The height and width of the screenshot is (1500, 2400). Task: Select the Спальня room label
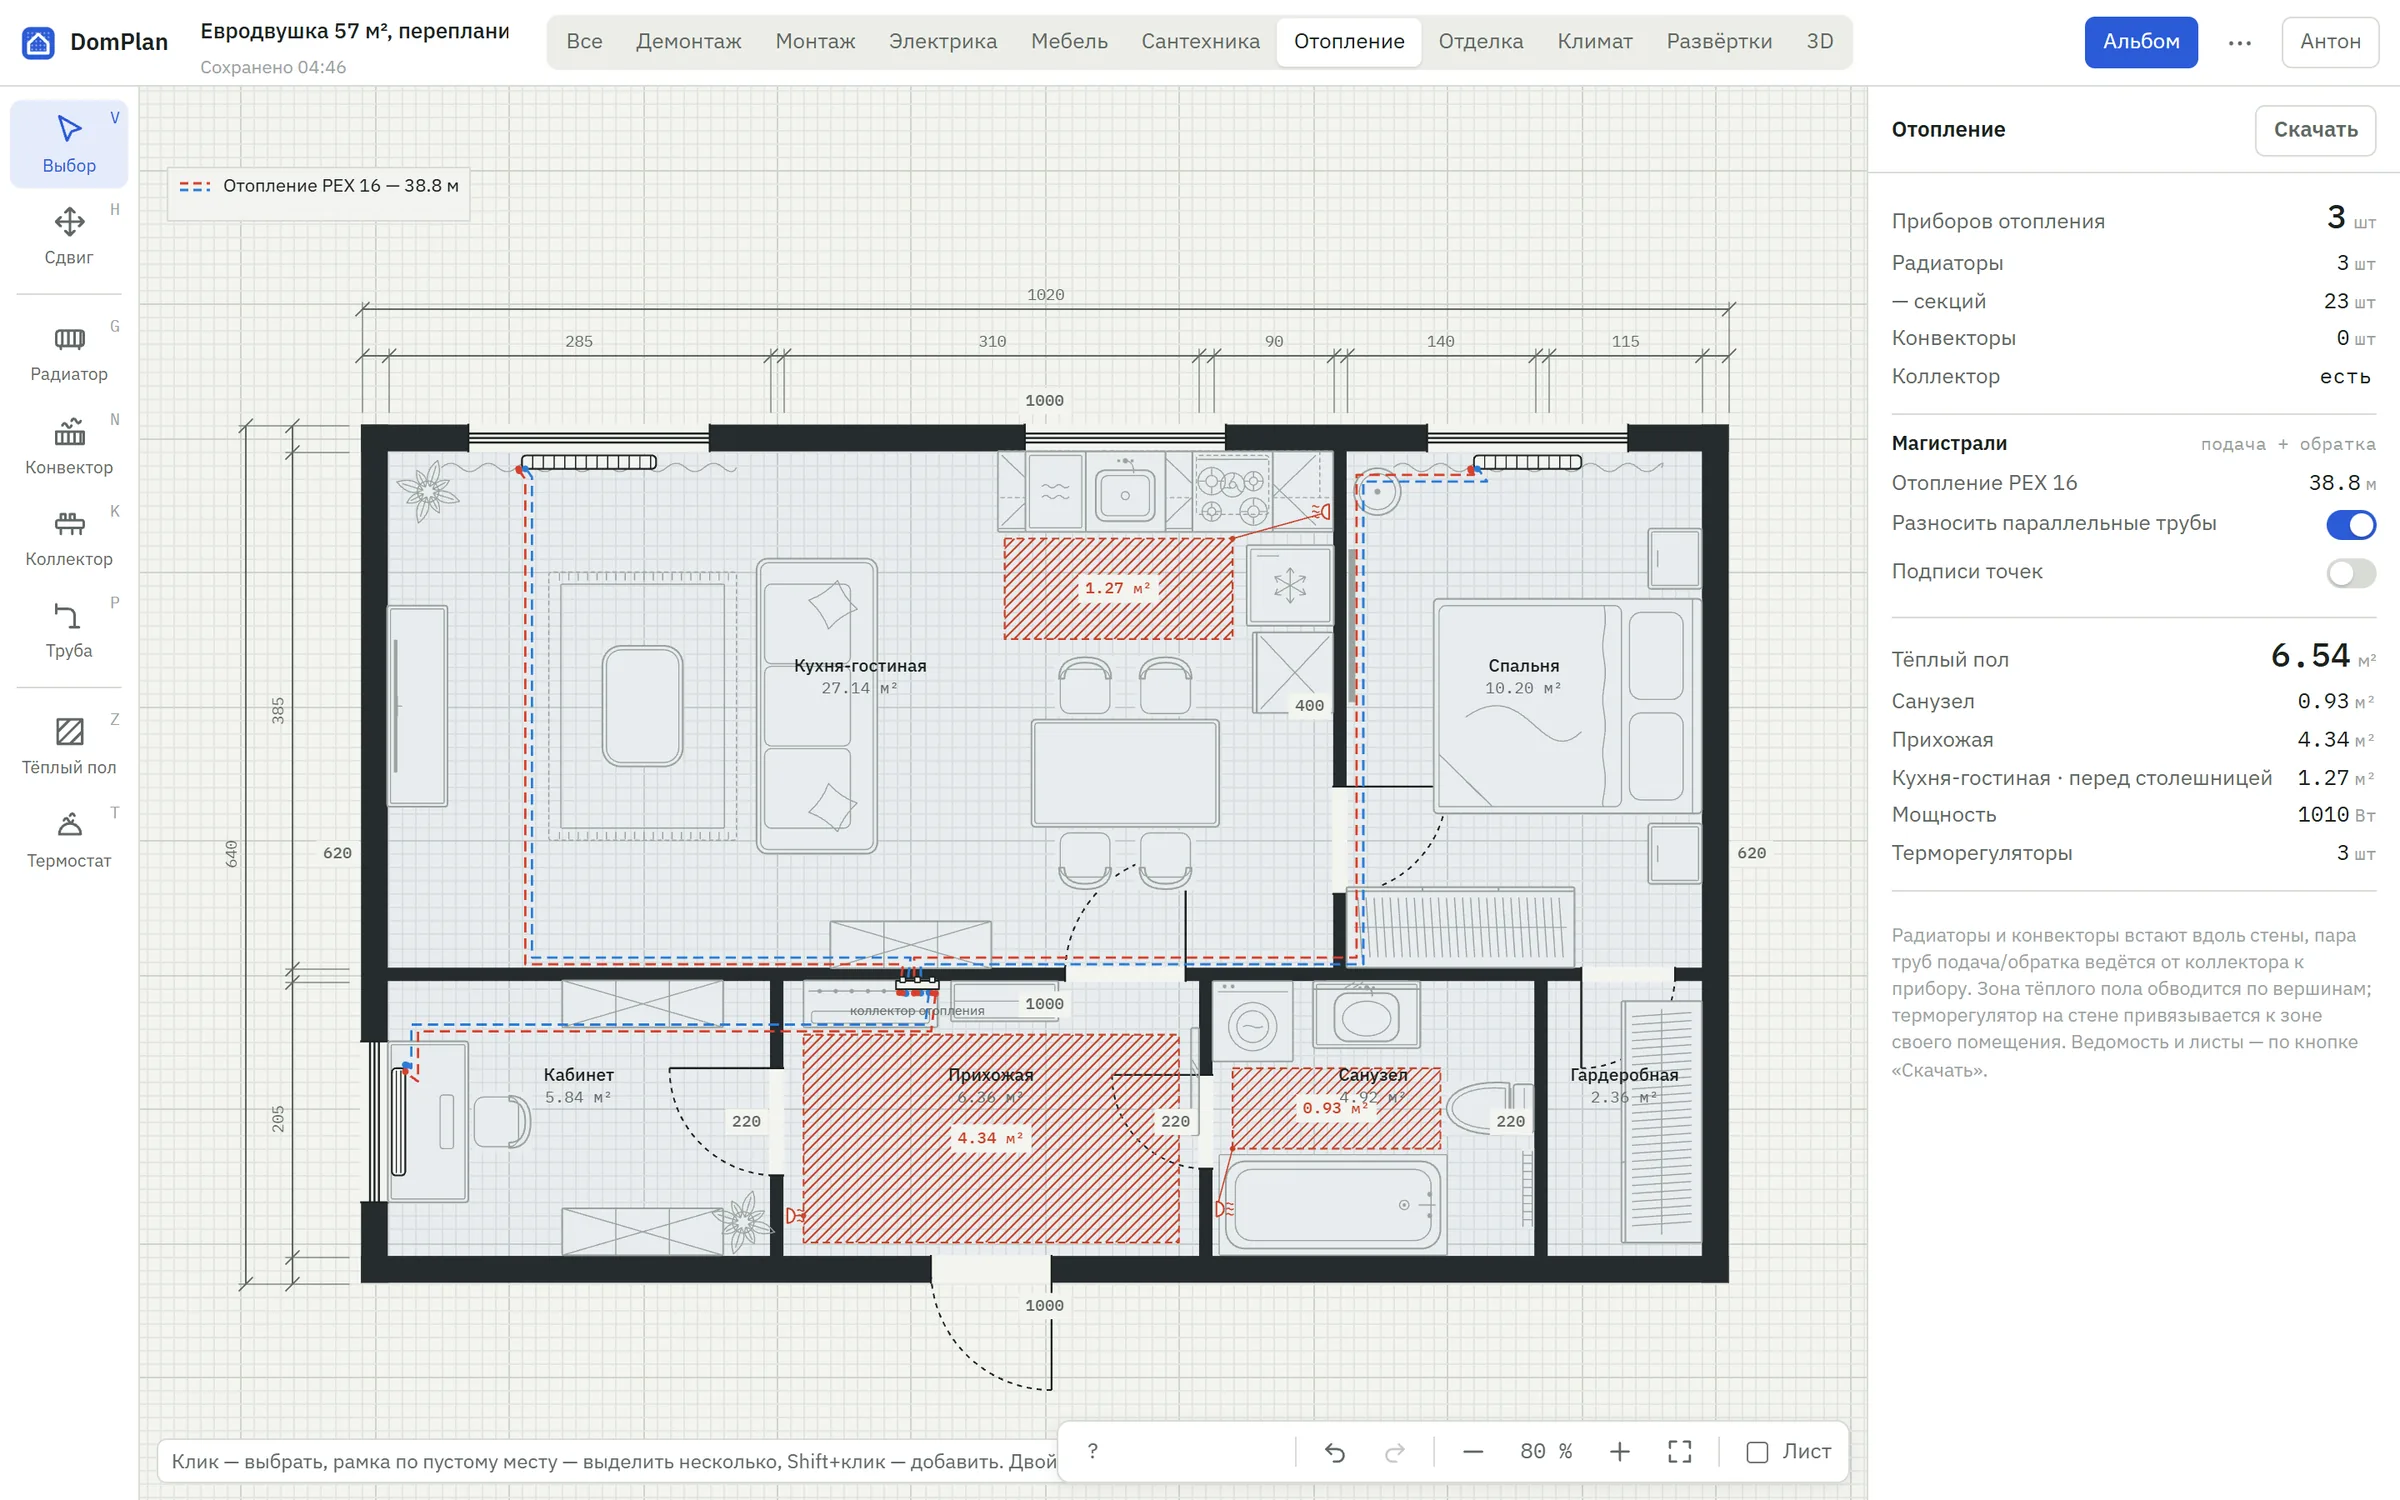point(1523,666)
